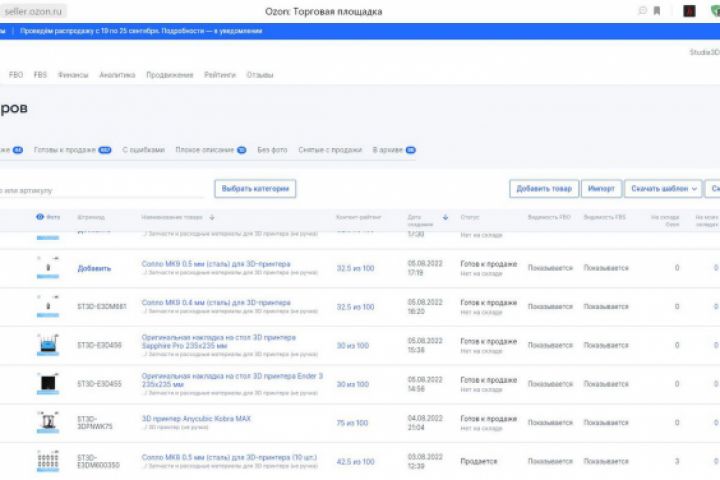The image size is (720, 480).
Task: Click thumbnail of MK8 0.4 мм nozzle
Action: 48,306
